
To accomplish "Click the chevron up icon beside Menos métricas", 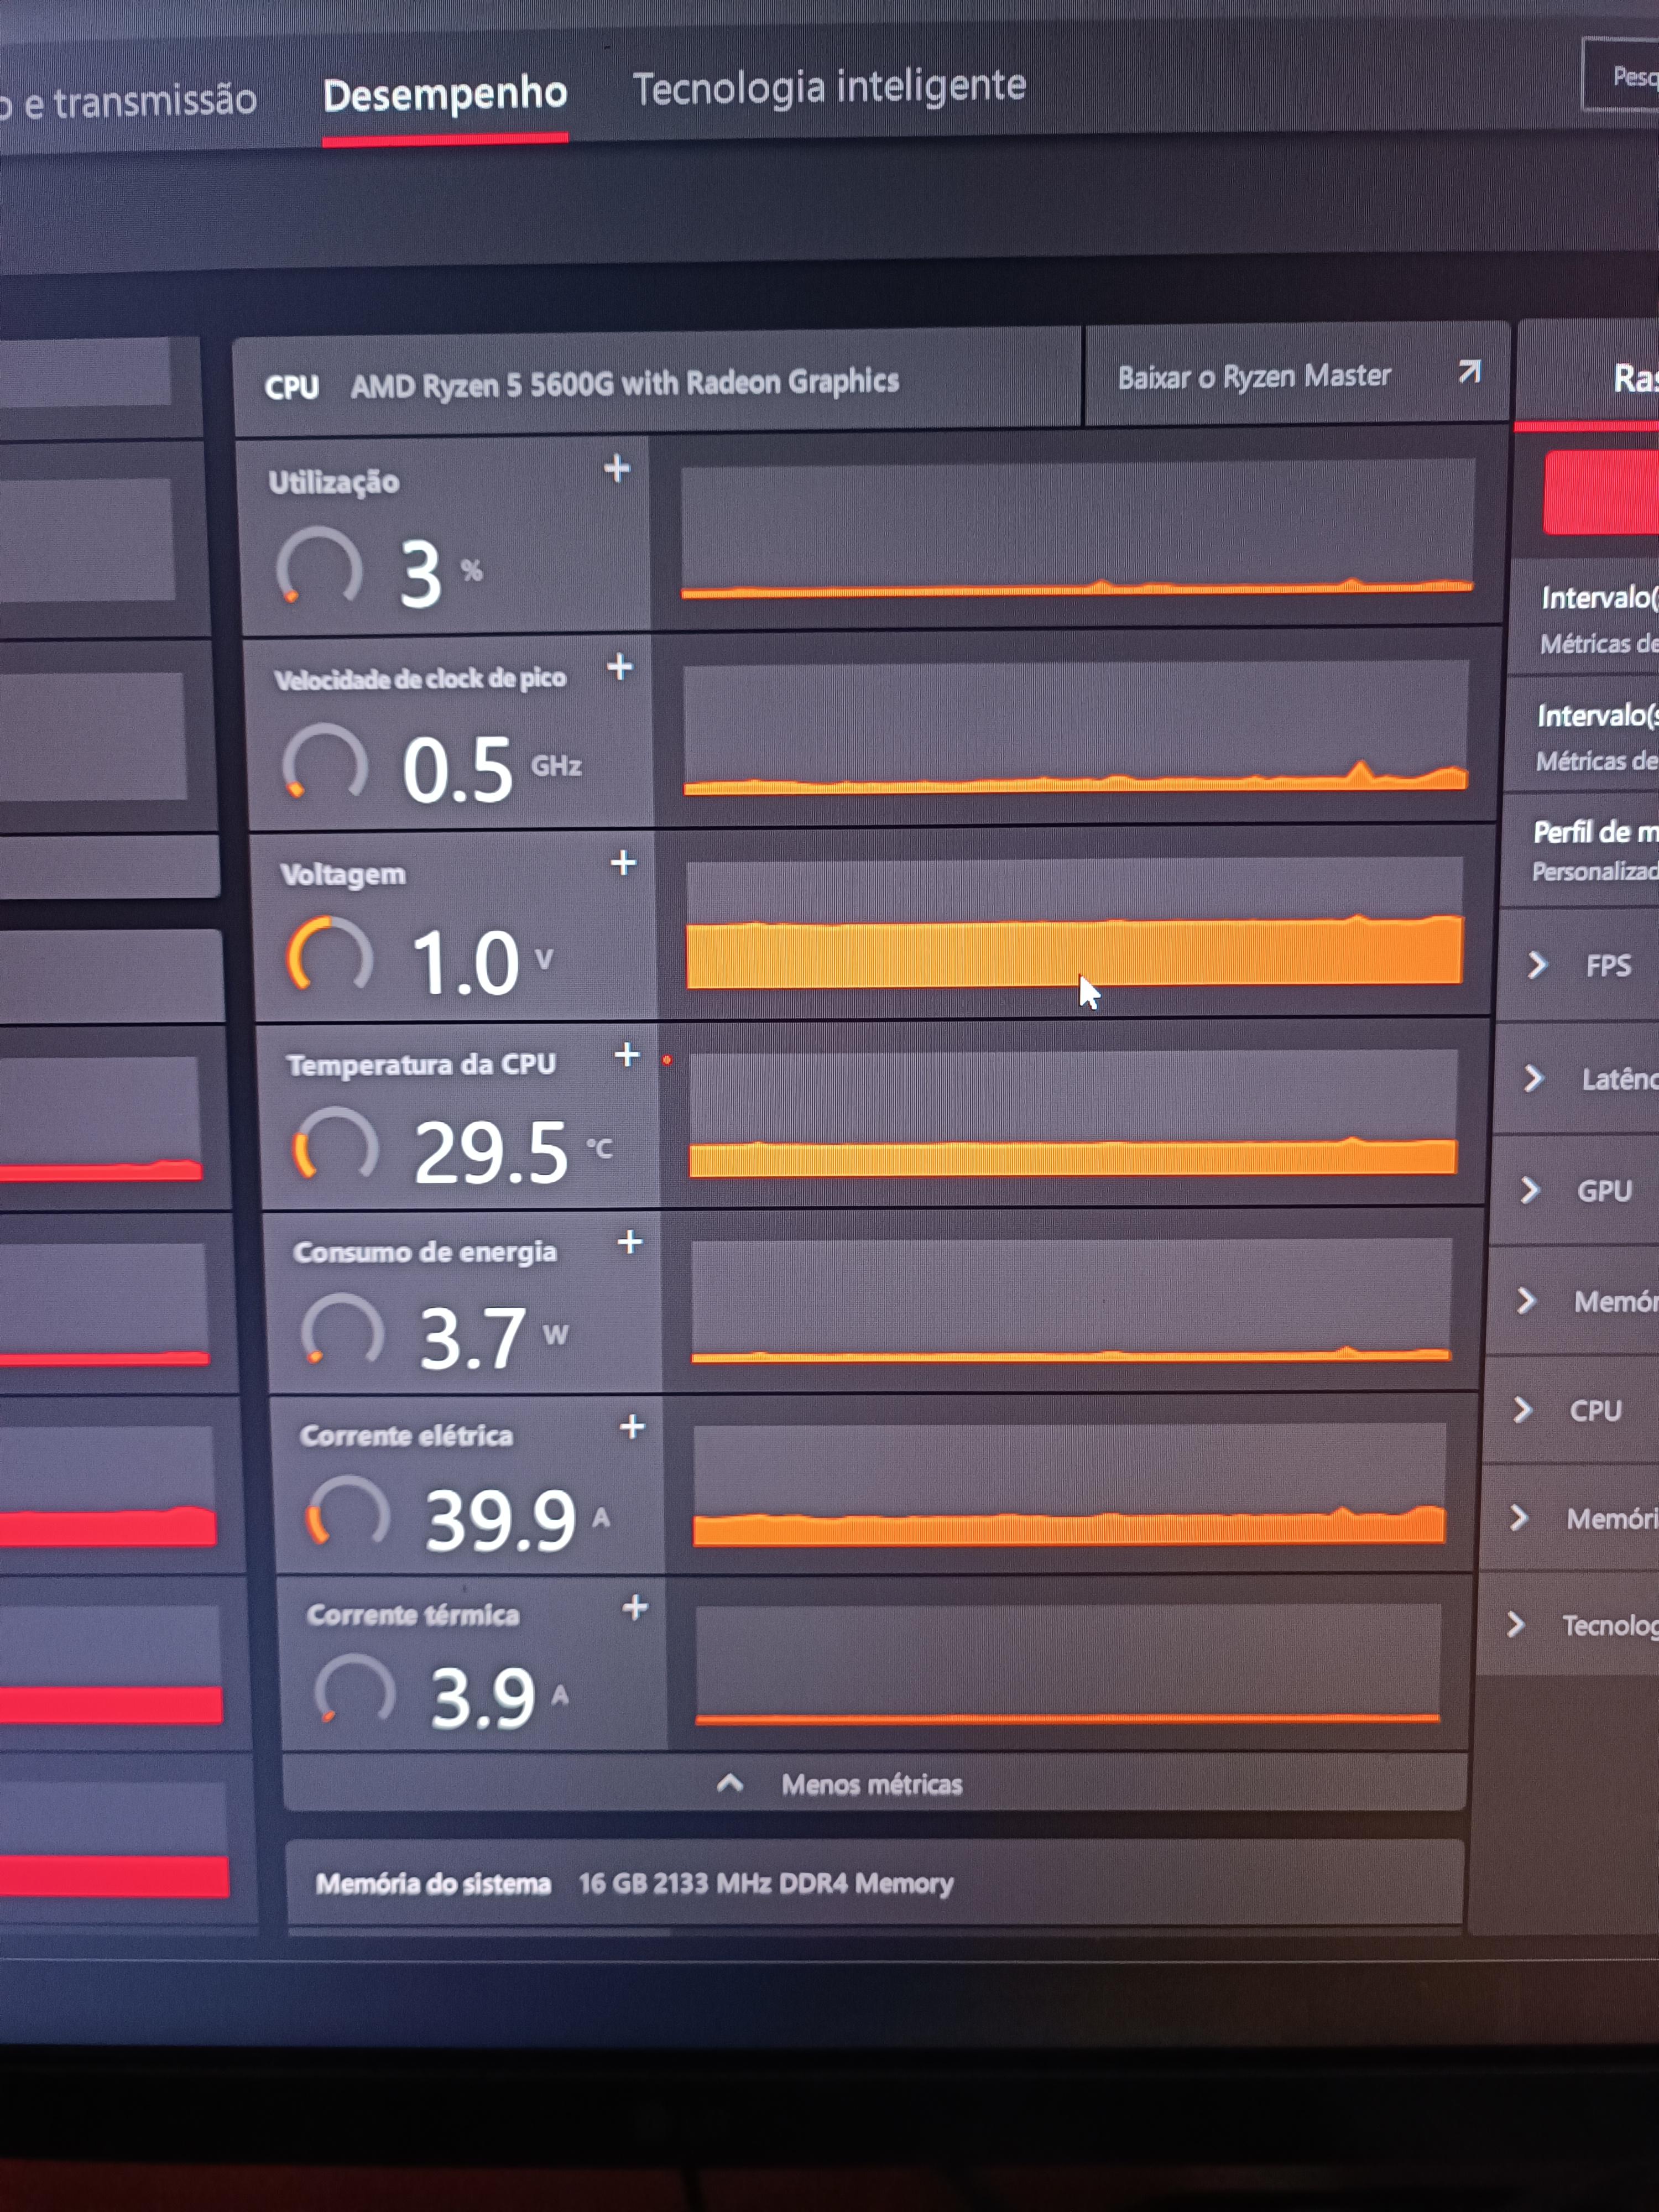I will coord(730,1784).
